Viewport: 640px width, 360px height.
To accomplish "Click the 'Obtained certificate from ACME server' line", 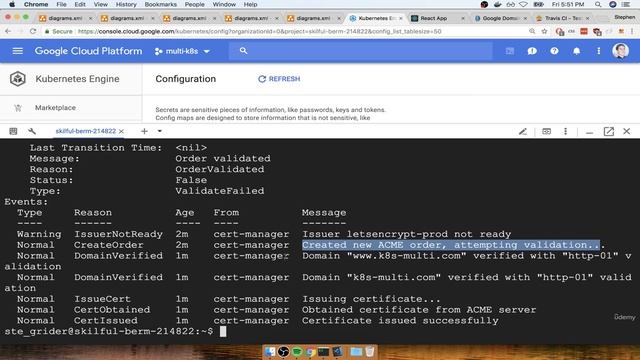I will tap(419, 310).
